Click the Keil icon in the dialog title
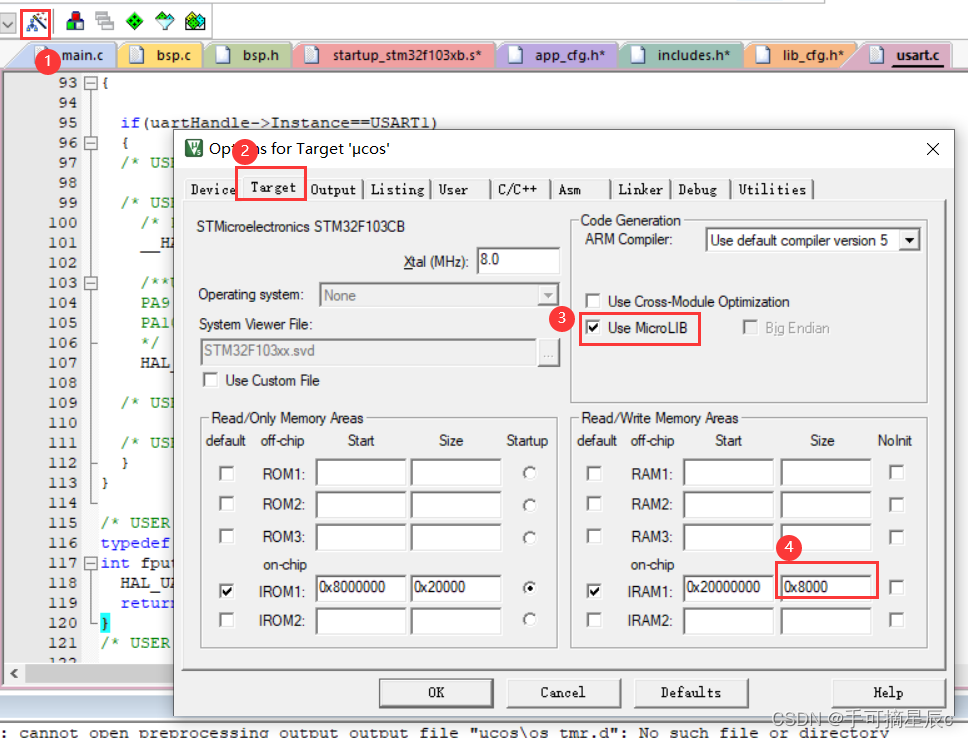Screen dimensions: 968x738 point(194,148)
